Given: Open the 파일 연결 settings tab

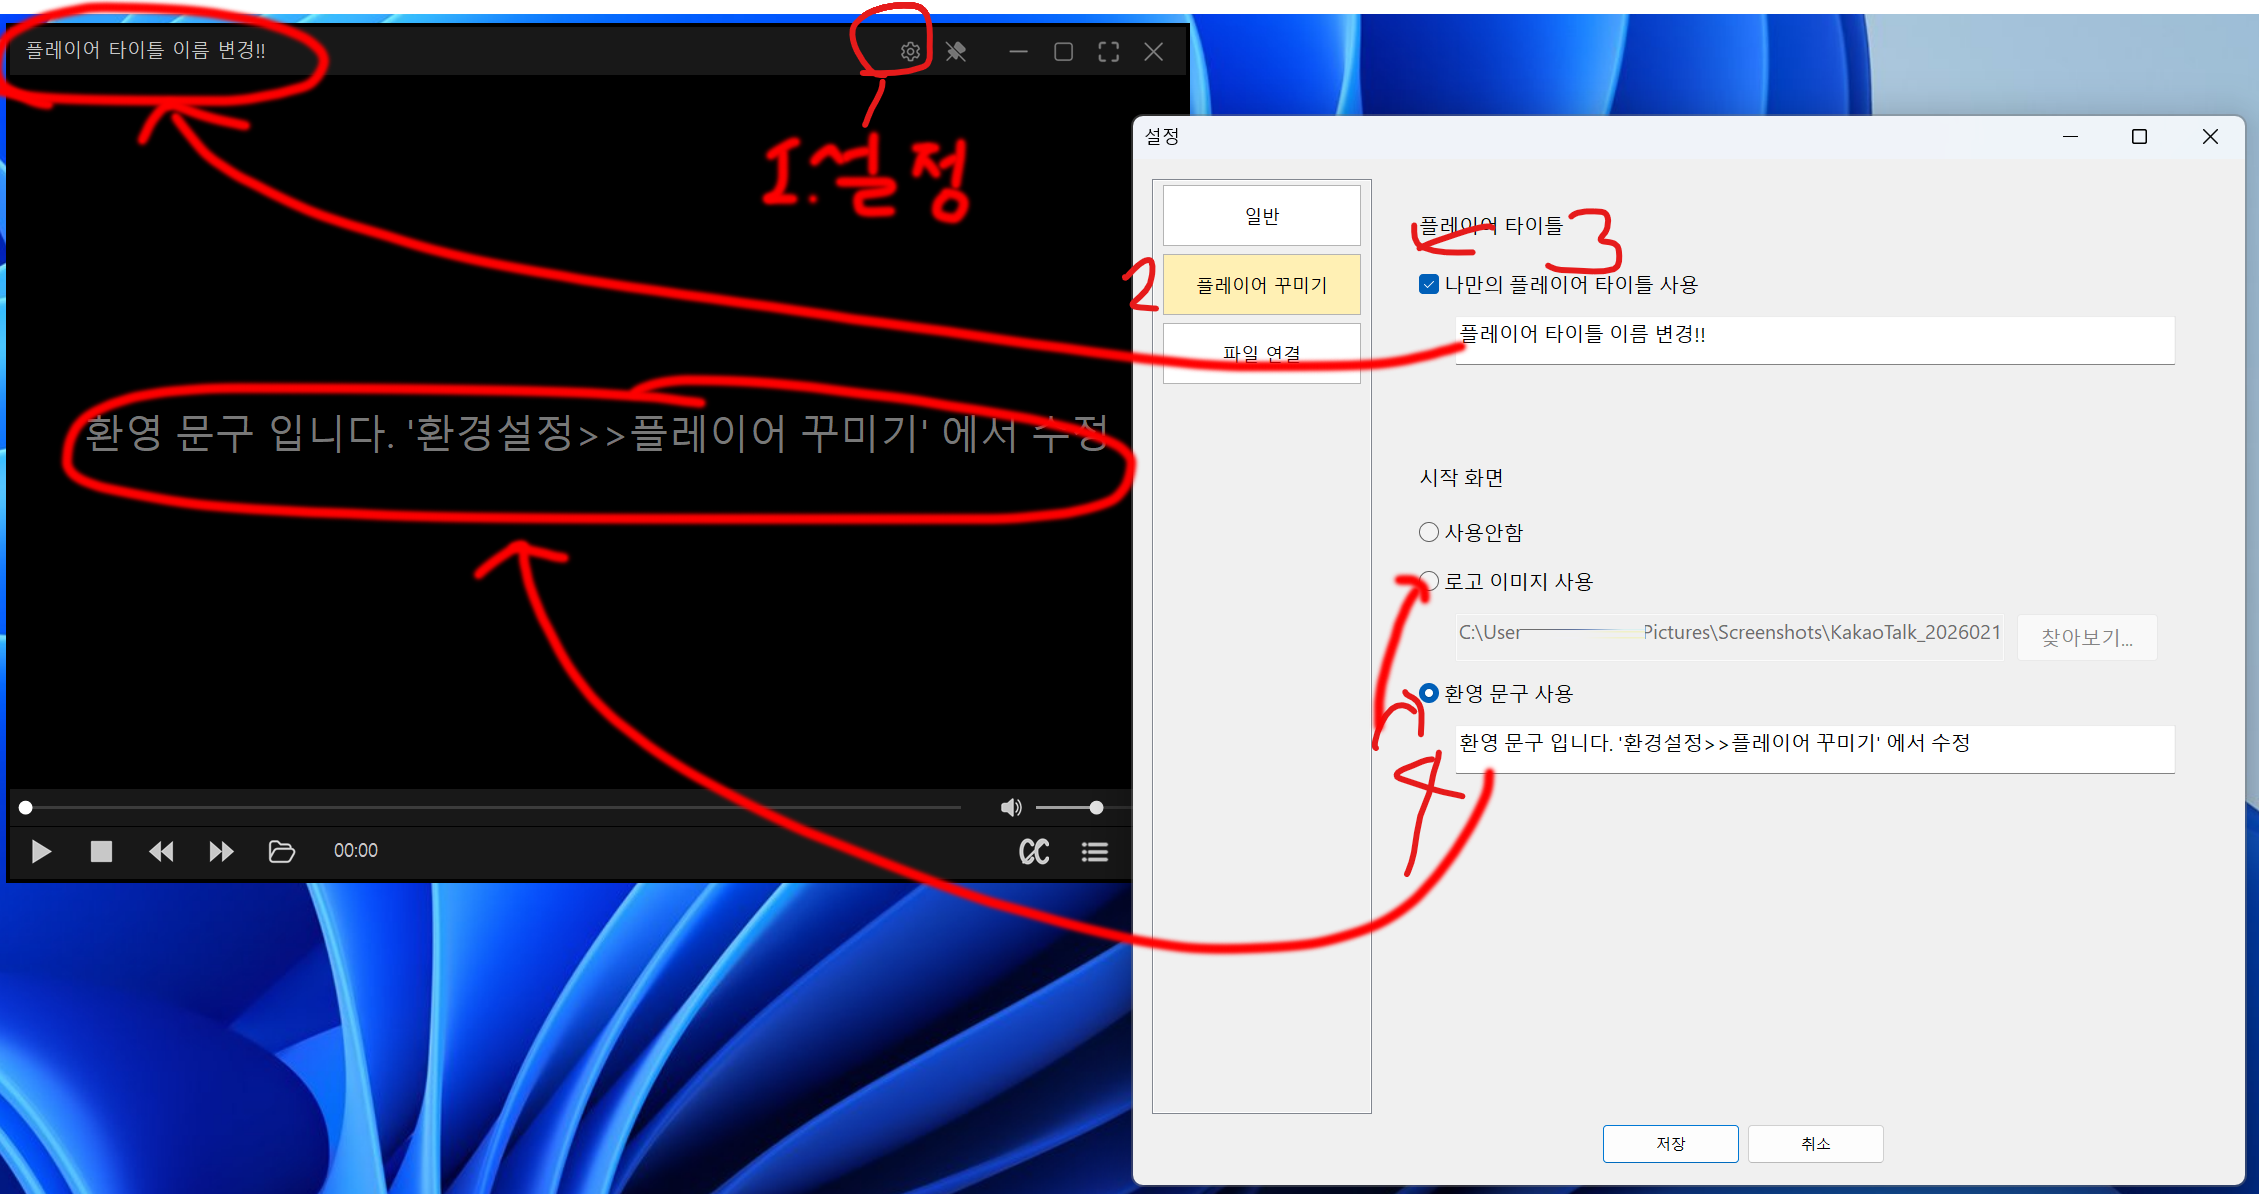Looking at the screenshot, I should click(1261, 353).
